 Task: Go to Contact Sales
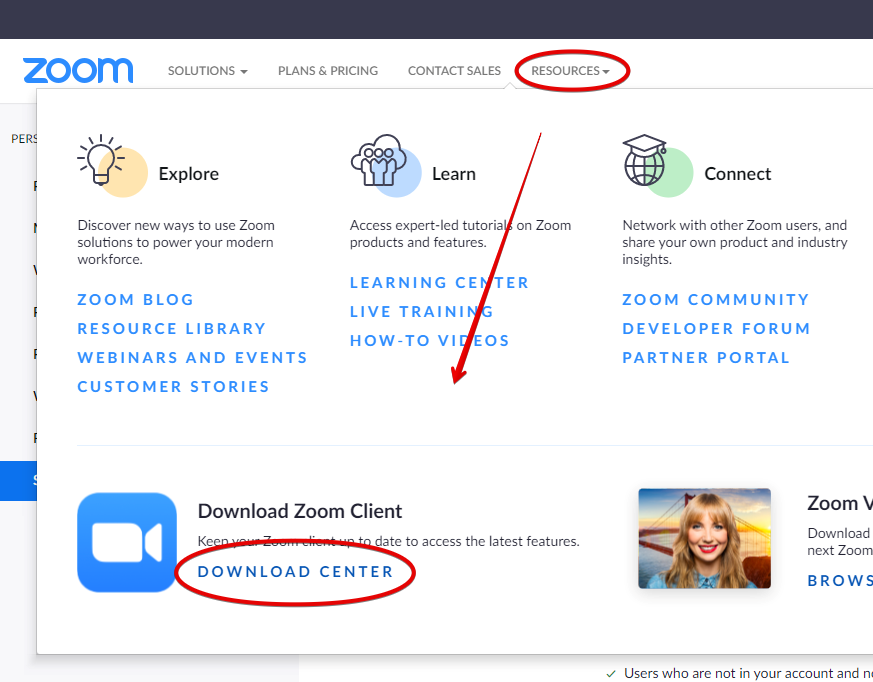(454, 71)
